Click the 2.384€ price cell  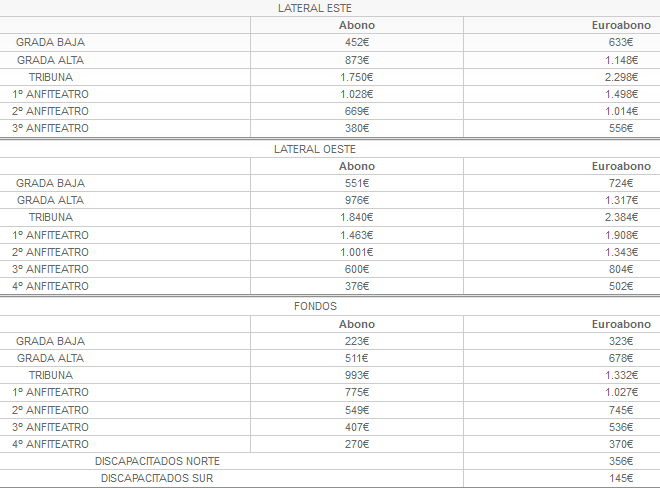coord(621,217)
